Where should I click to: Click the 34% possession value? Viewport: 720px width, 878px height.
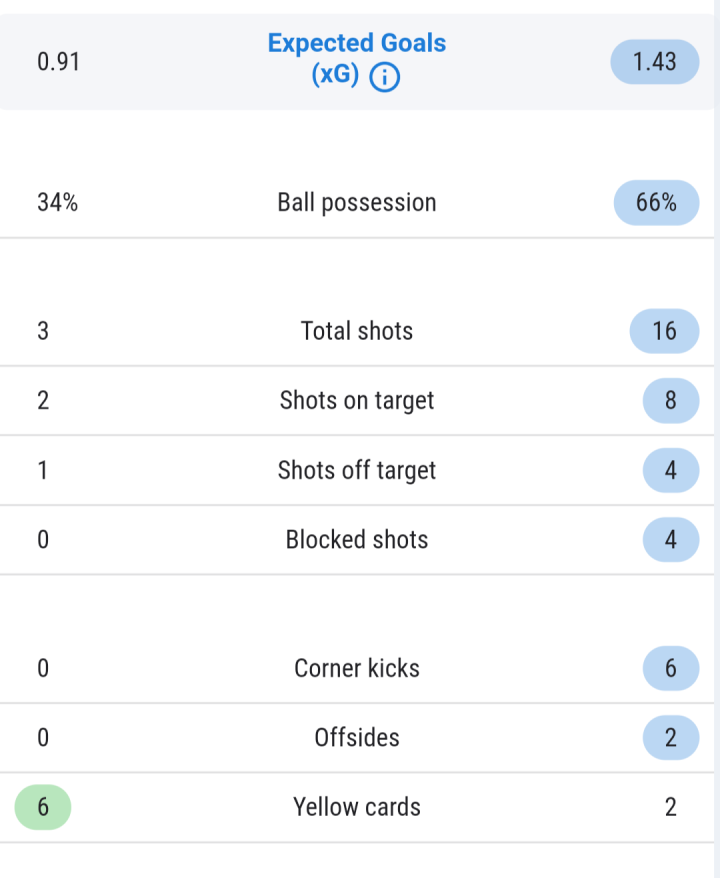click(58, 202)
